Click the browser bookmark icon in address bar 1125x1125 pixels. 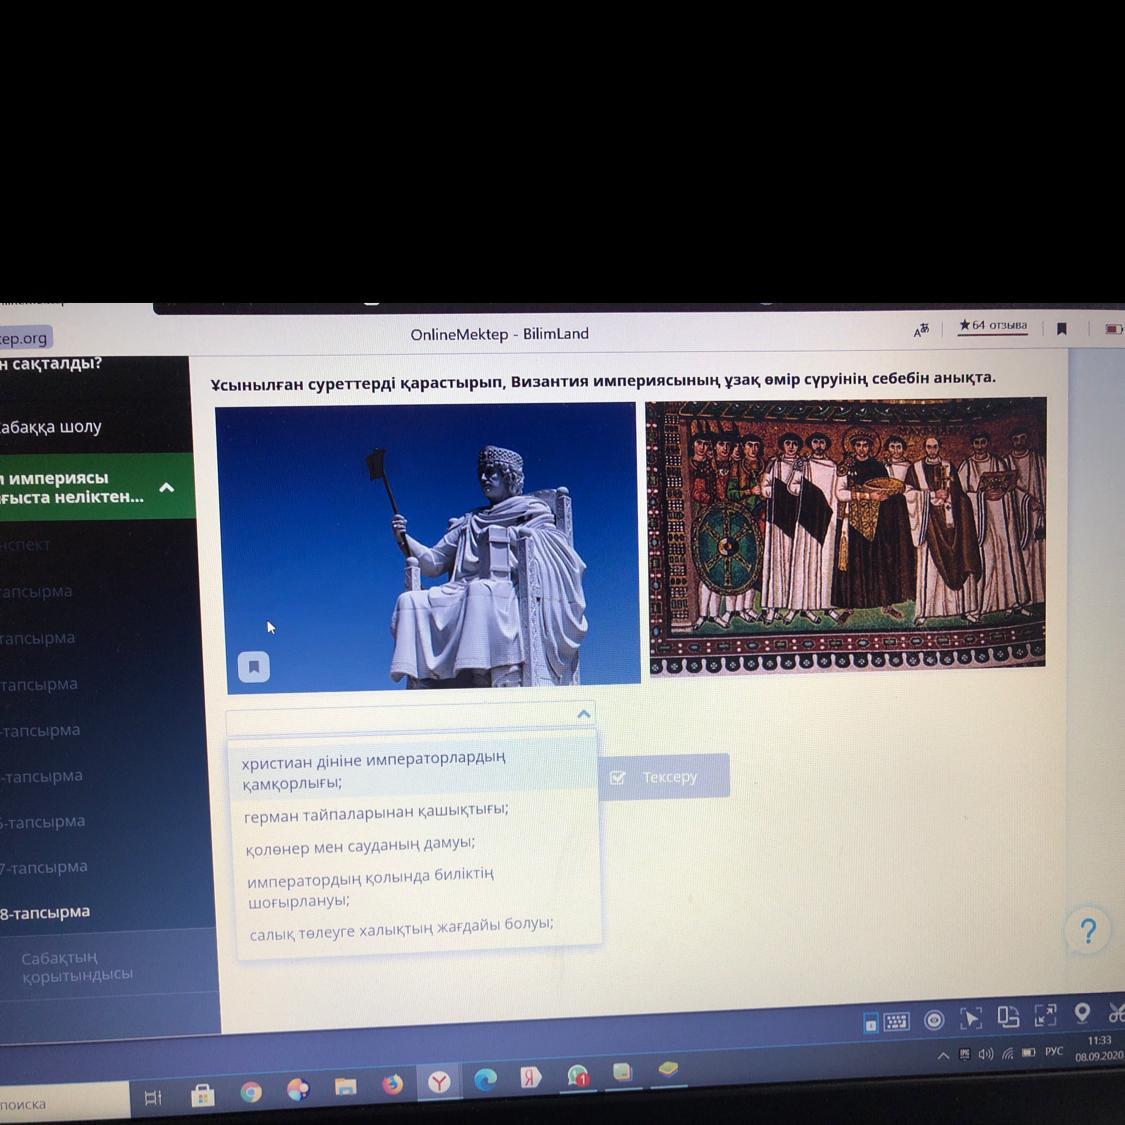coord(1061,329)
